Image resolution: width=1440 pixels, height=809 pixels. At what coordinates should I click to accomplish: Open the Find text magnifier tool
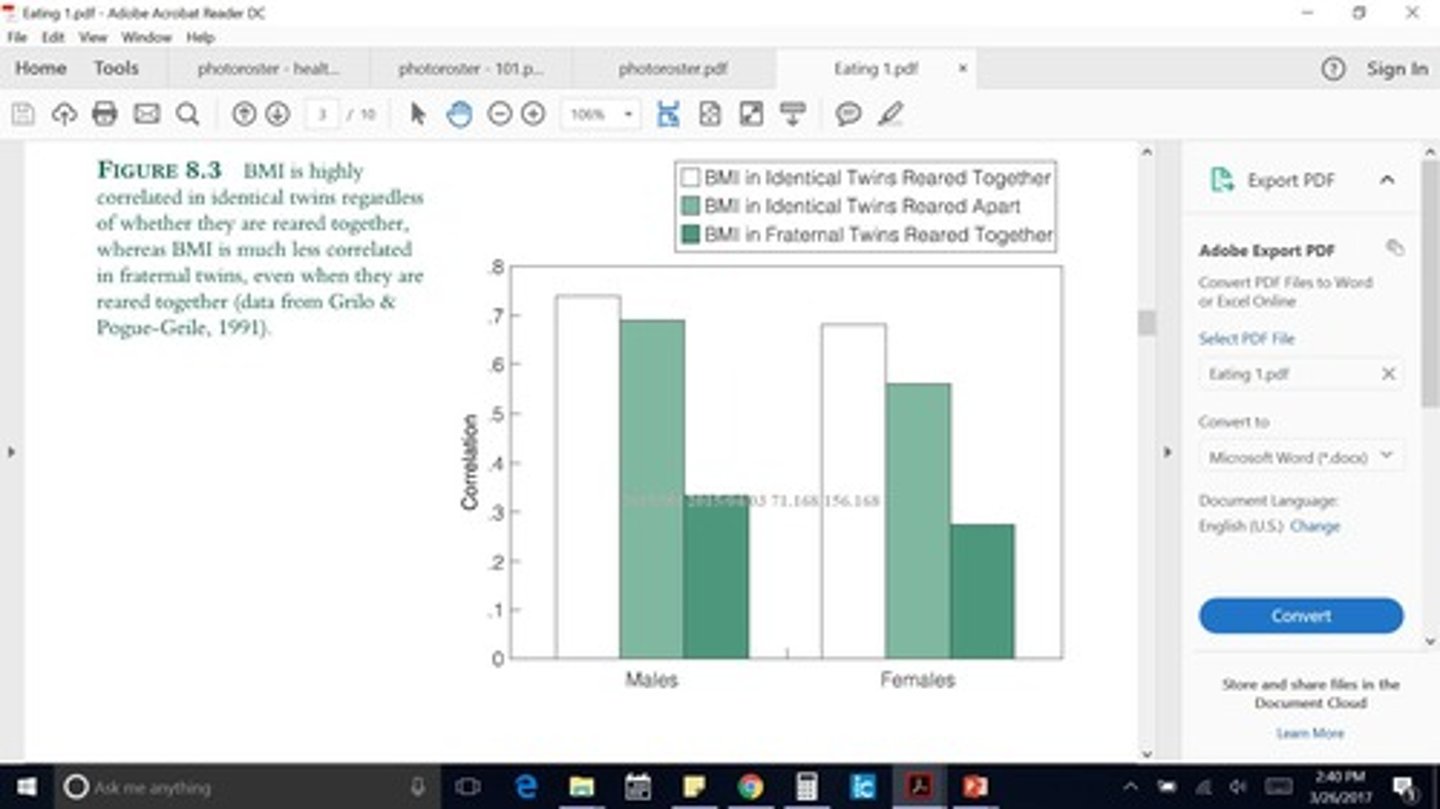[x=187, y=114]
